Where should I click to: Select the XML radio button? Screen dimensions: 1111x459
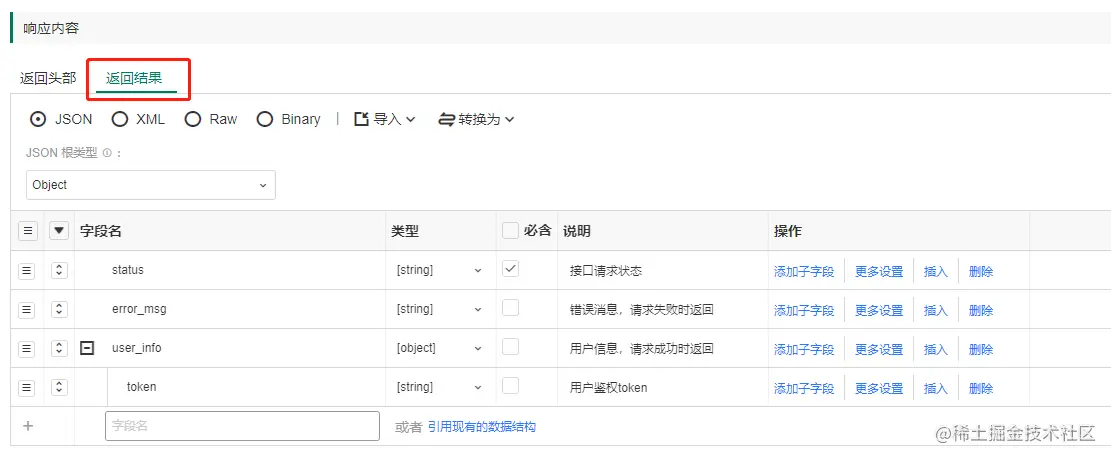[x=120, y=119]
